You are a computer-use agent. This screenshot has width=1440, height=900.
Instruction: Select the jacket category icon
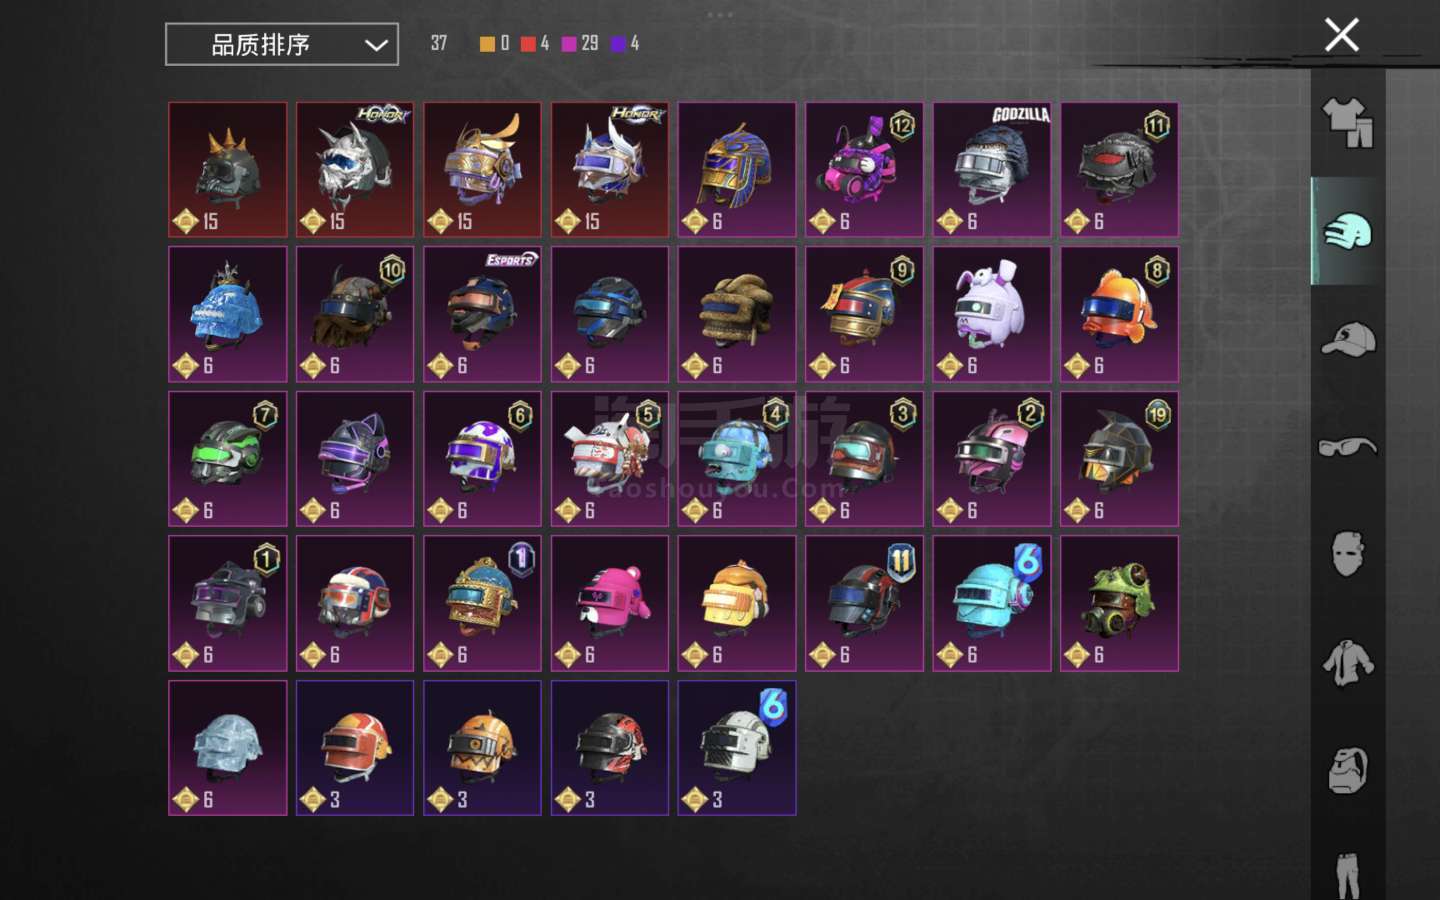[x=1348, y=662]
